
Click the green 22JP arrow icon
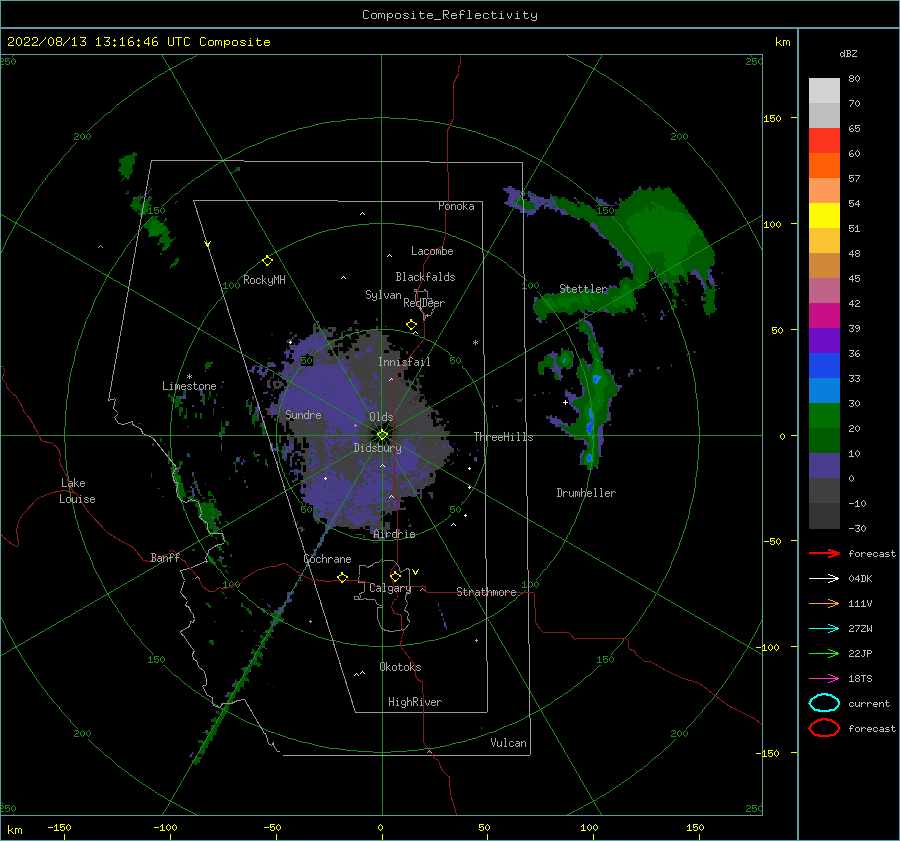click(x=824, y=653)
